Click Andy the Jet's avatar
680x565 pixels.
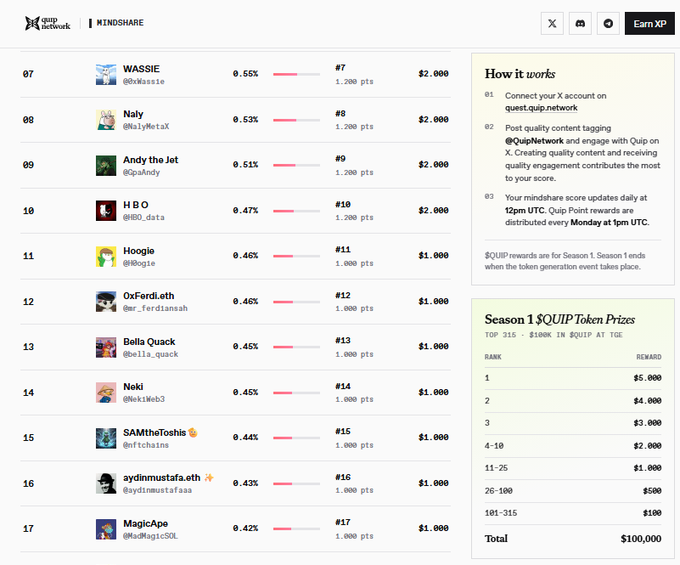(x=106, y=165)
